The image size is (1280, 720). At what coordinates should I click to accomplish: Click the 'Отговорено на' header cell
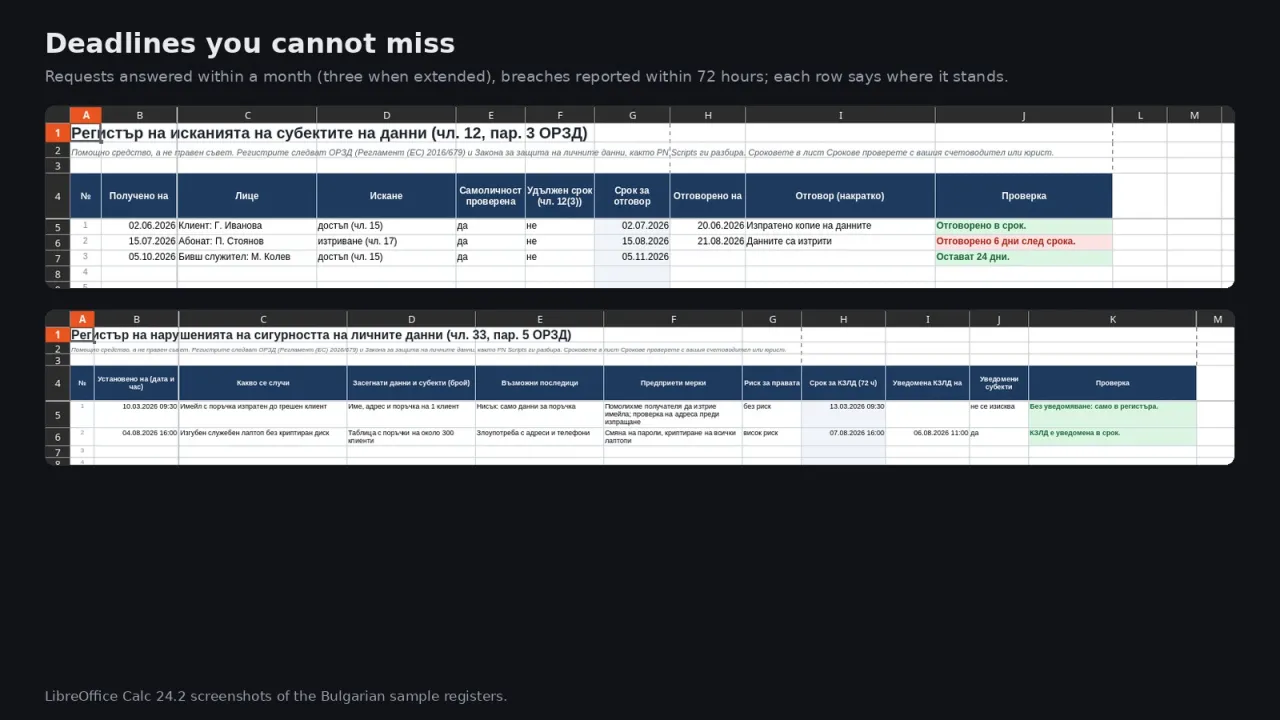[708, 196]
